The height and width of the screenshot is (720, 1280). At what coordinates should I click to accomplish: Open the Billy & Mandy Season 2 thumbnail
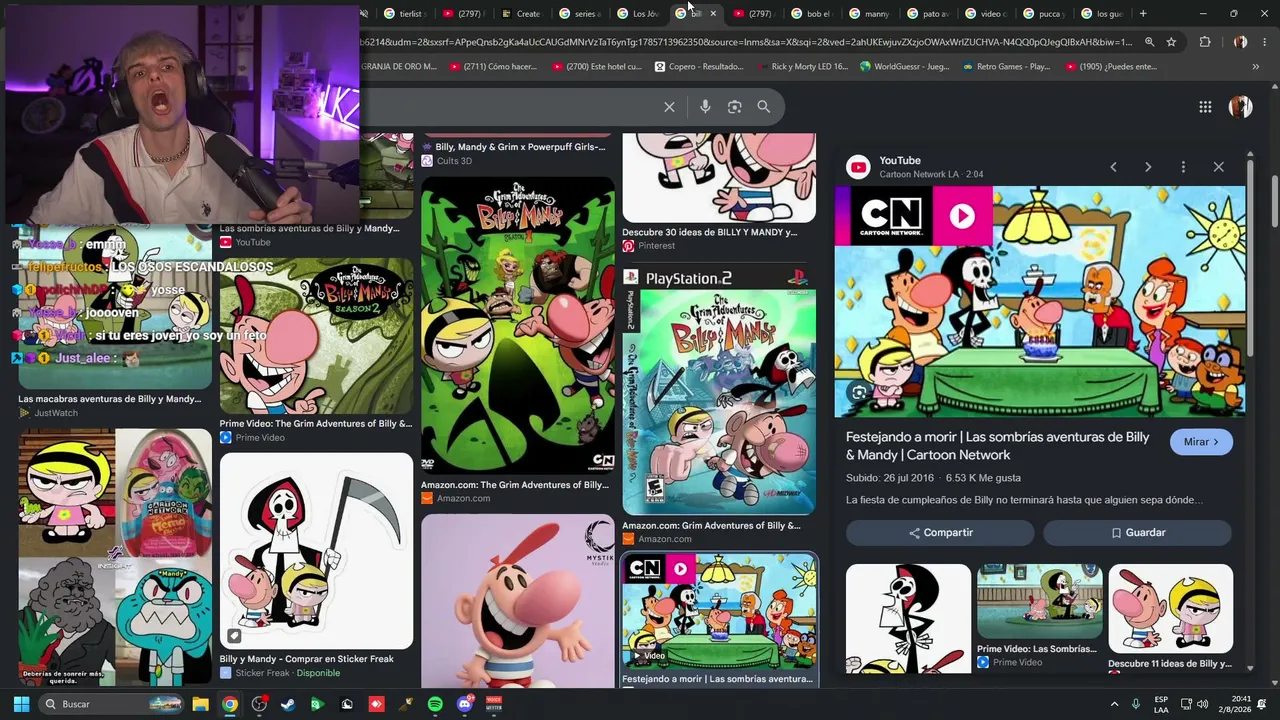tap(316, 336)
